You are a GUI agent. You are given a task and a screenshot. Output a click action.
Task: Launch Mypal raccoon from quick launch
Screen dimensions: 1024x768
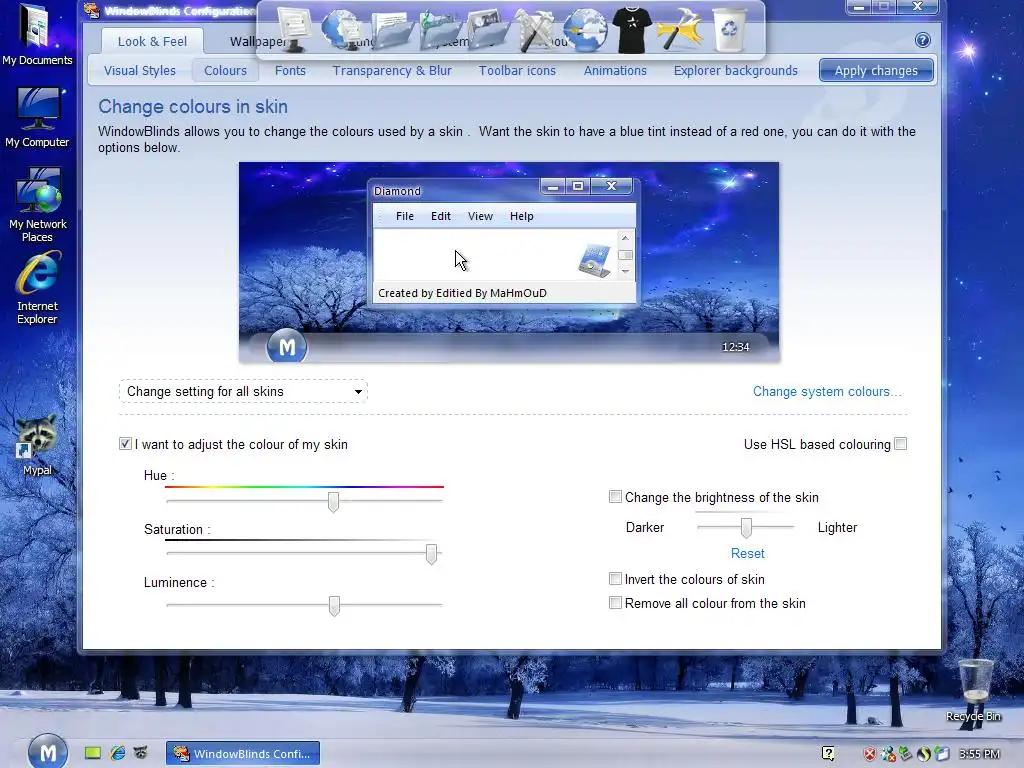140,753
